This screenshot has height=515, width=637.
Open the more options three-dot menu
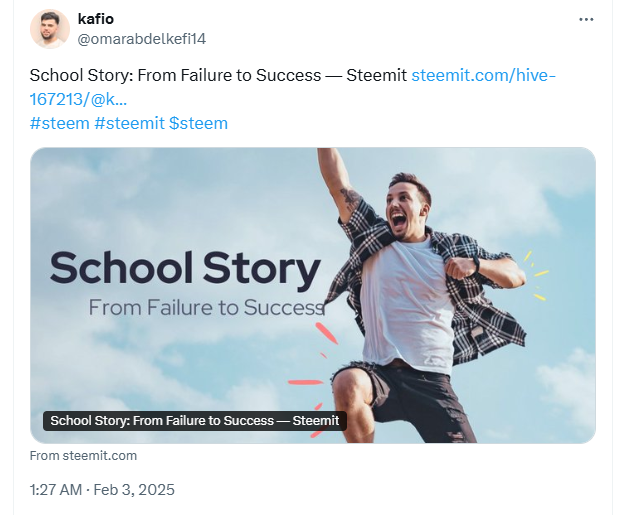pos(587,20)
